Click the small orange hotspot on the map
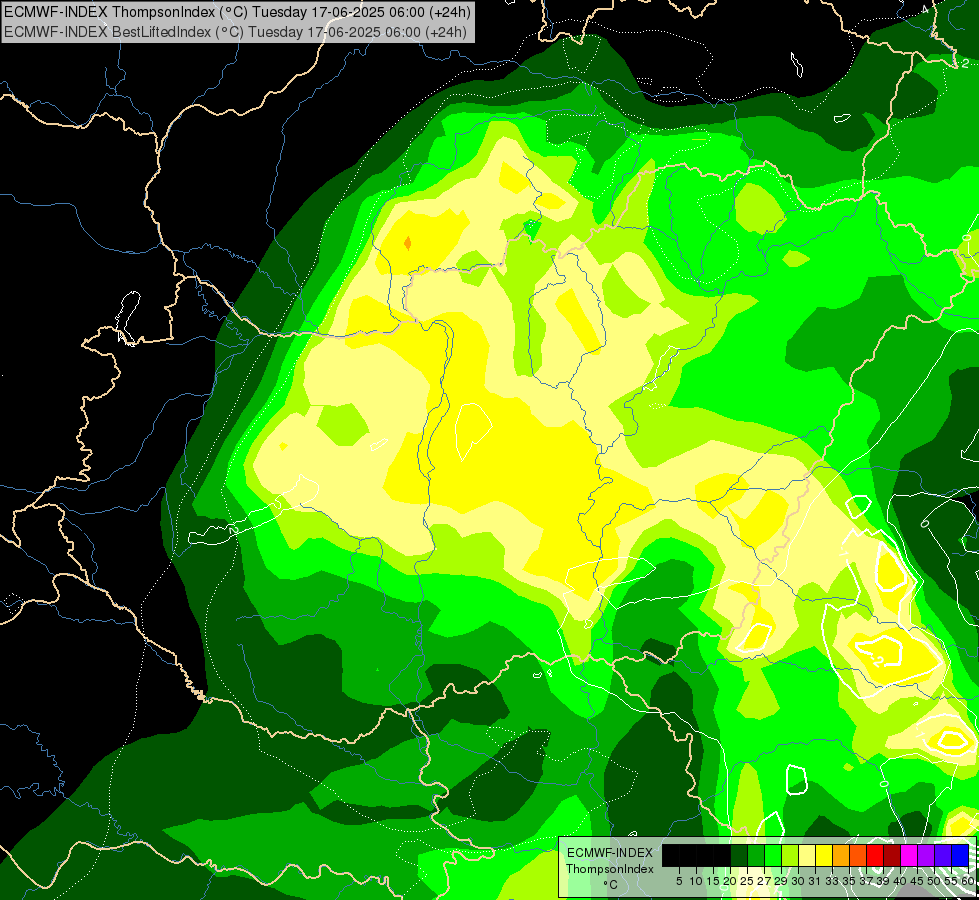This screenshot has width=979, height=900. click(408, 243)
